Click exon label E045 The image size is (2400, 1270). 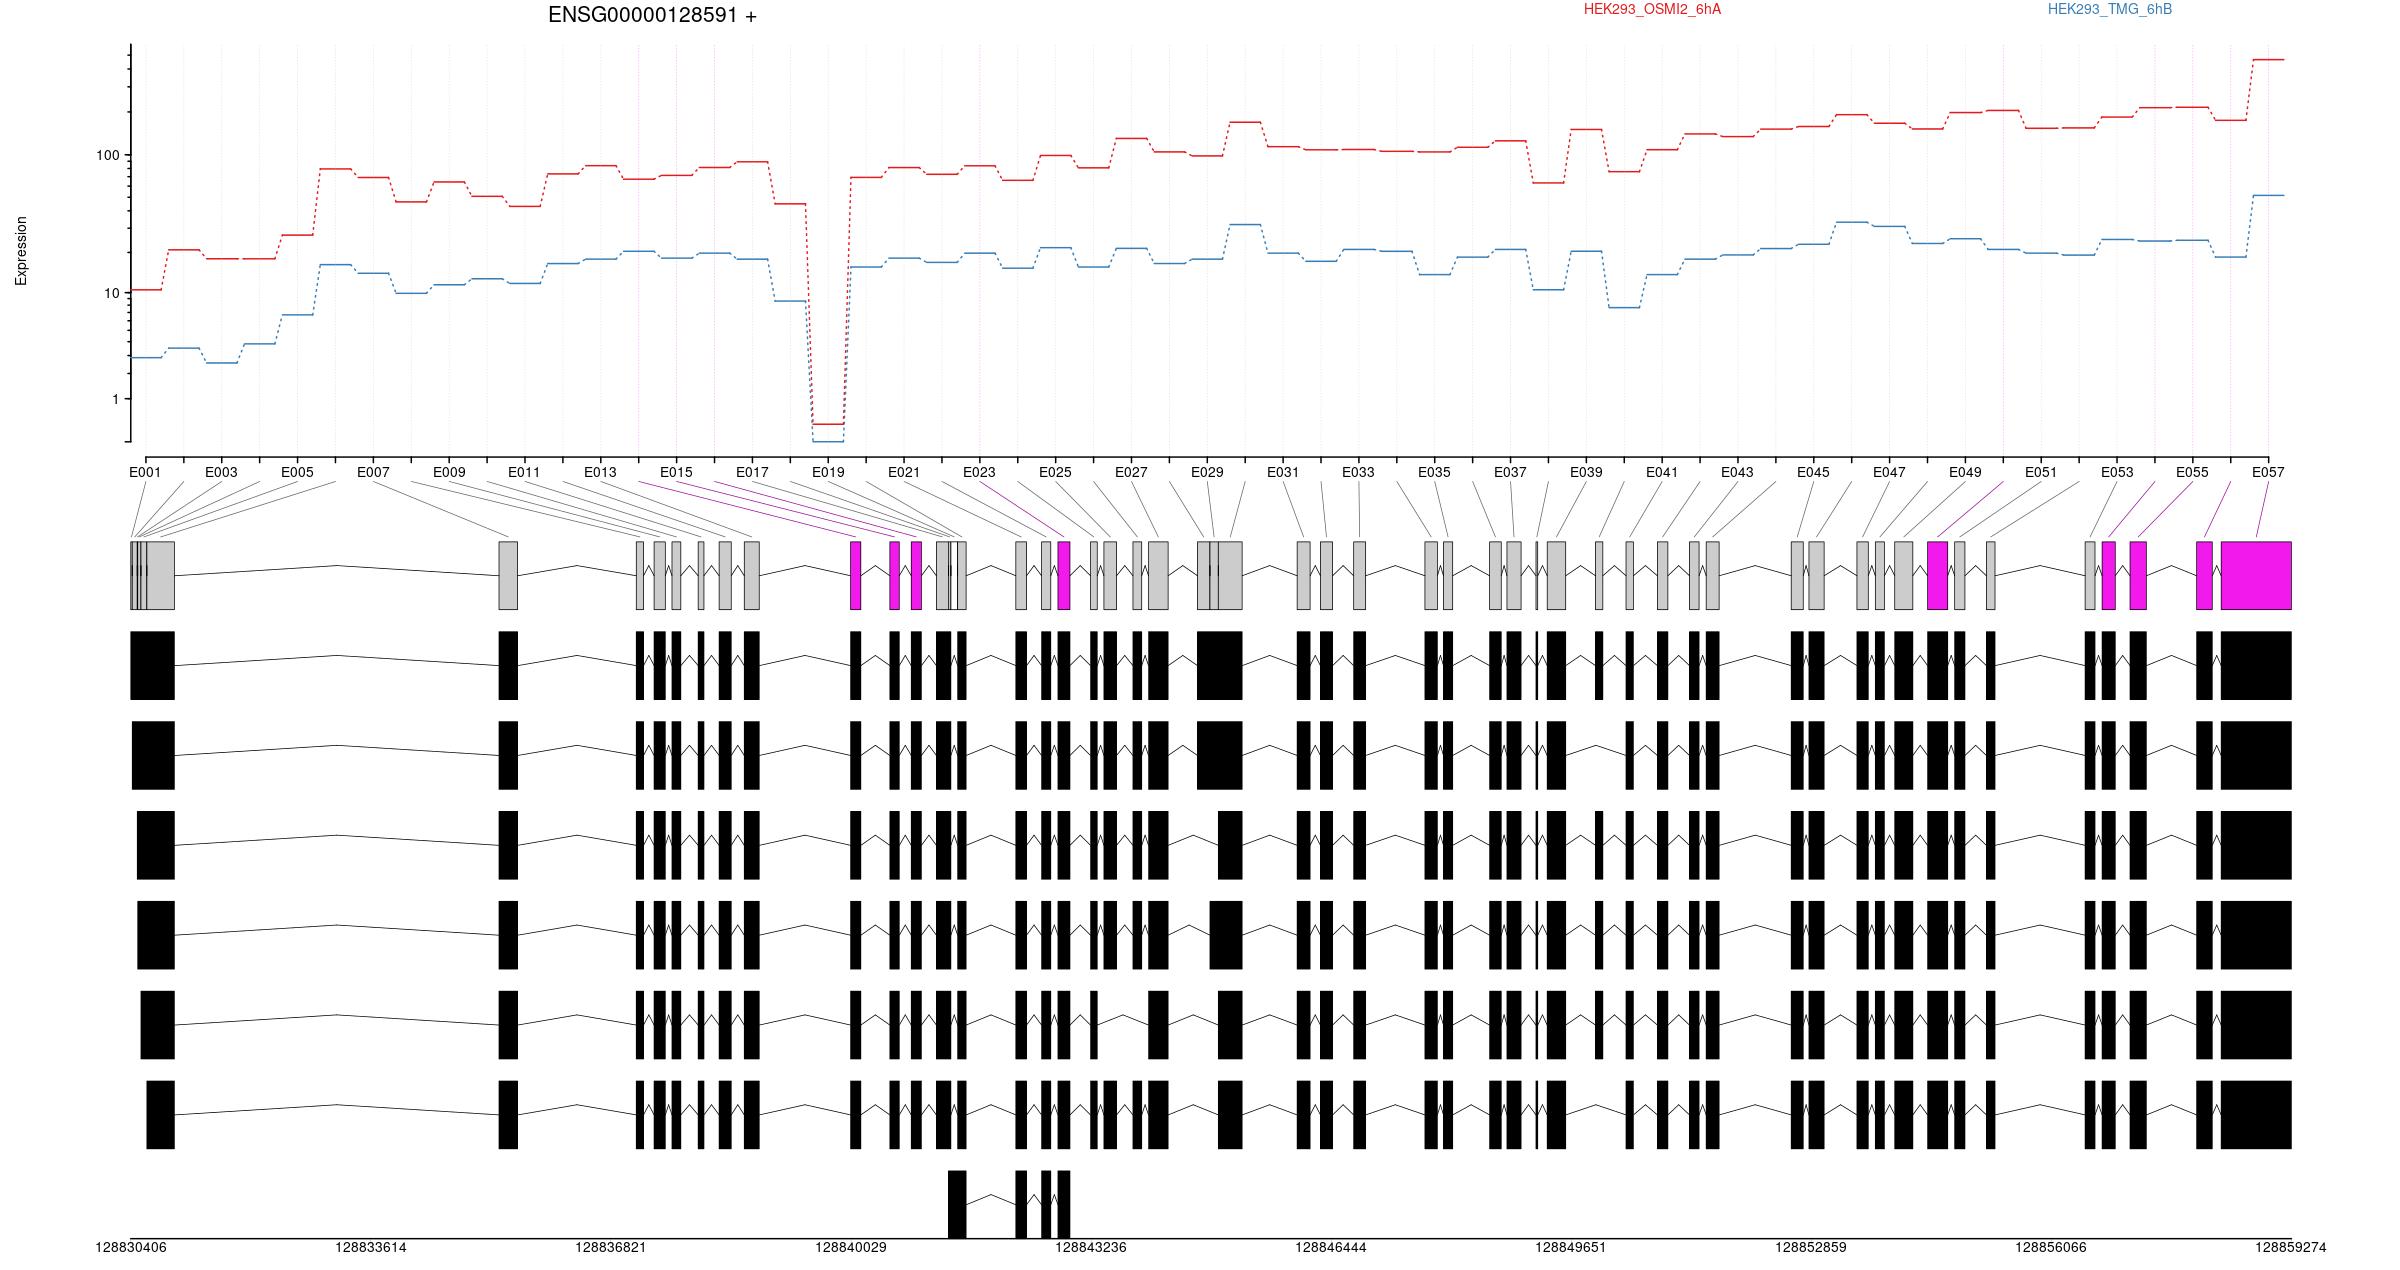pyautogui.click(x=1813, y=472)
